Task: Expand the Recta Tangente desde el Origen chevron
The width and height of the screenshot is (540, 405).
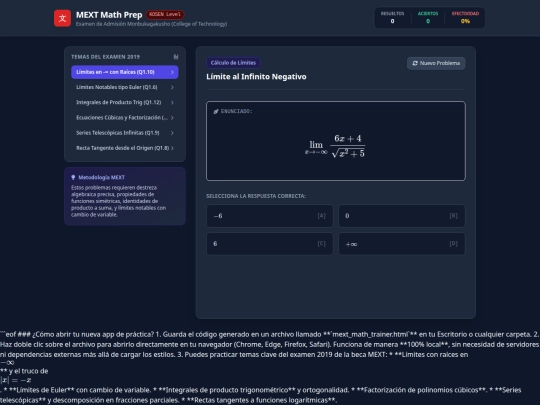Action: coord(172,148)
